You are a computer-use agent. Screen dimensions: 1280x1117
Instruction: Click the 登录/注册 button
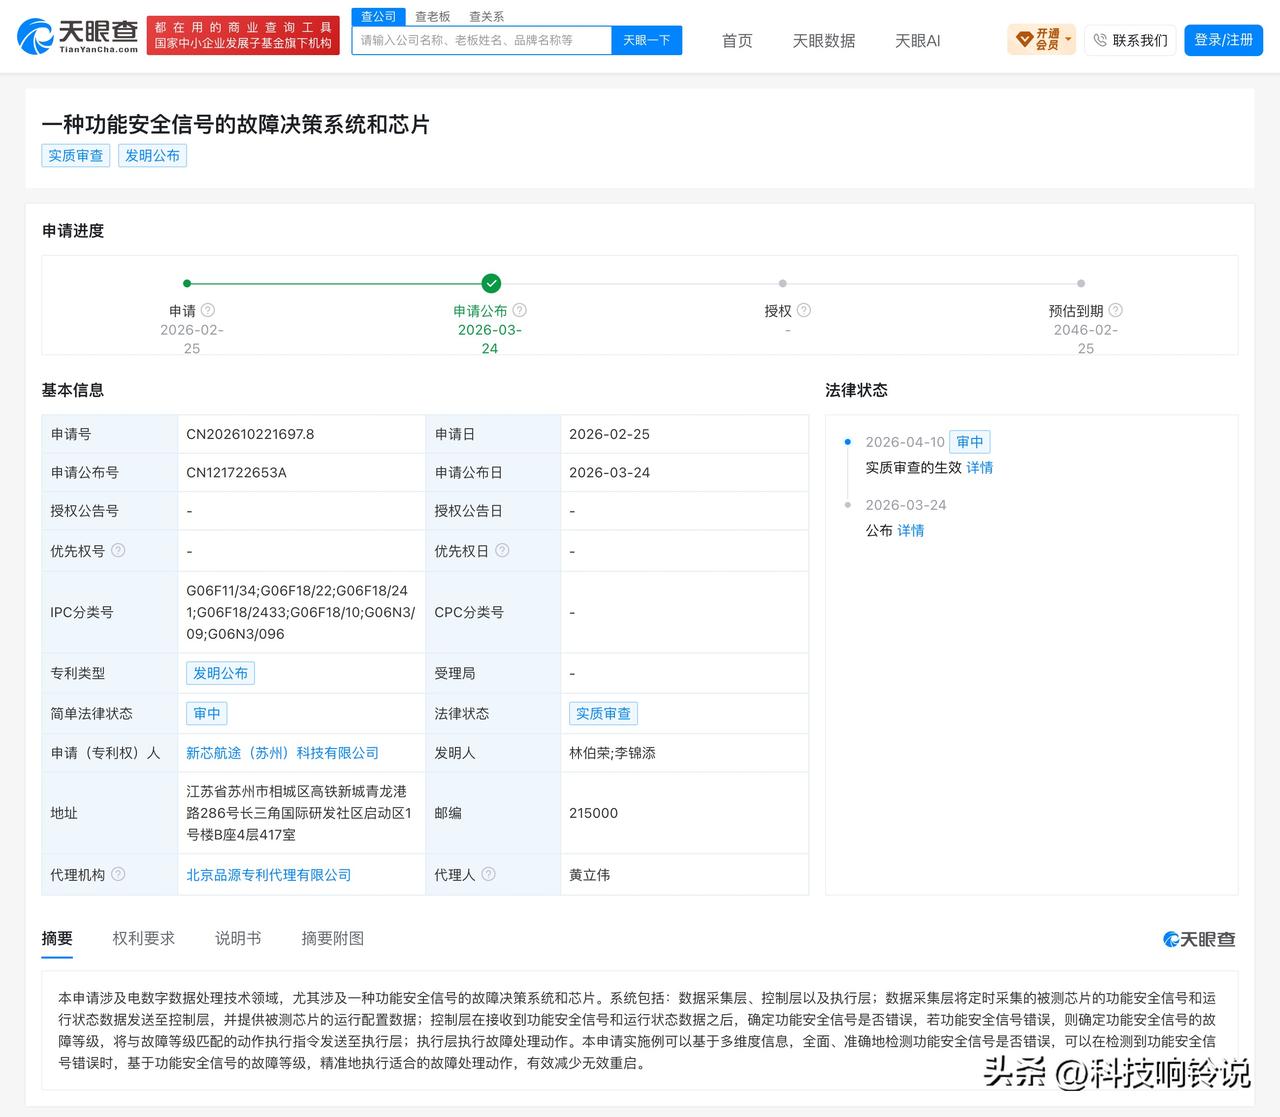coord(1223,40)
